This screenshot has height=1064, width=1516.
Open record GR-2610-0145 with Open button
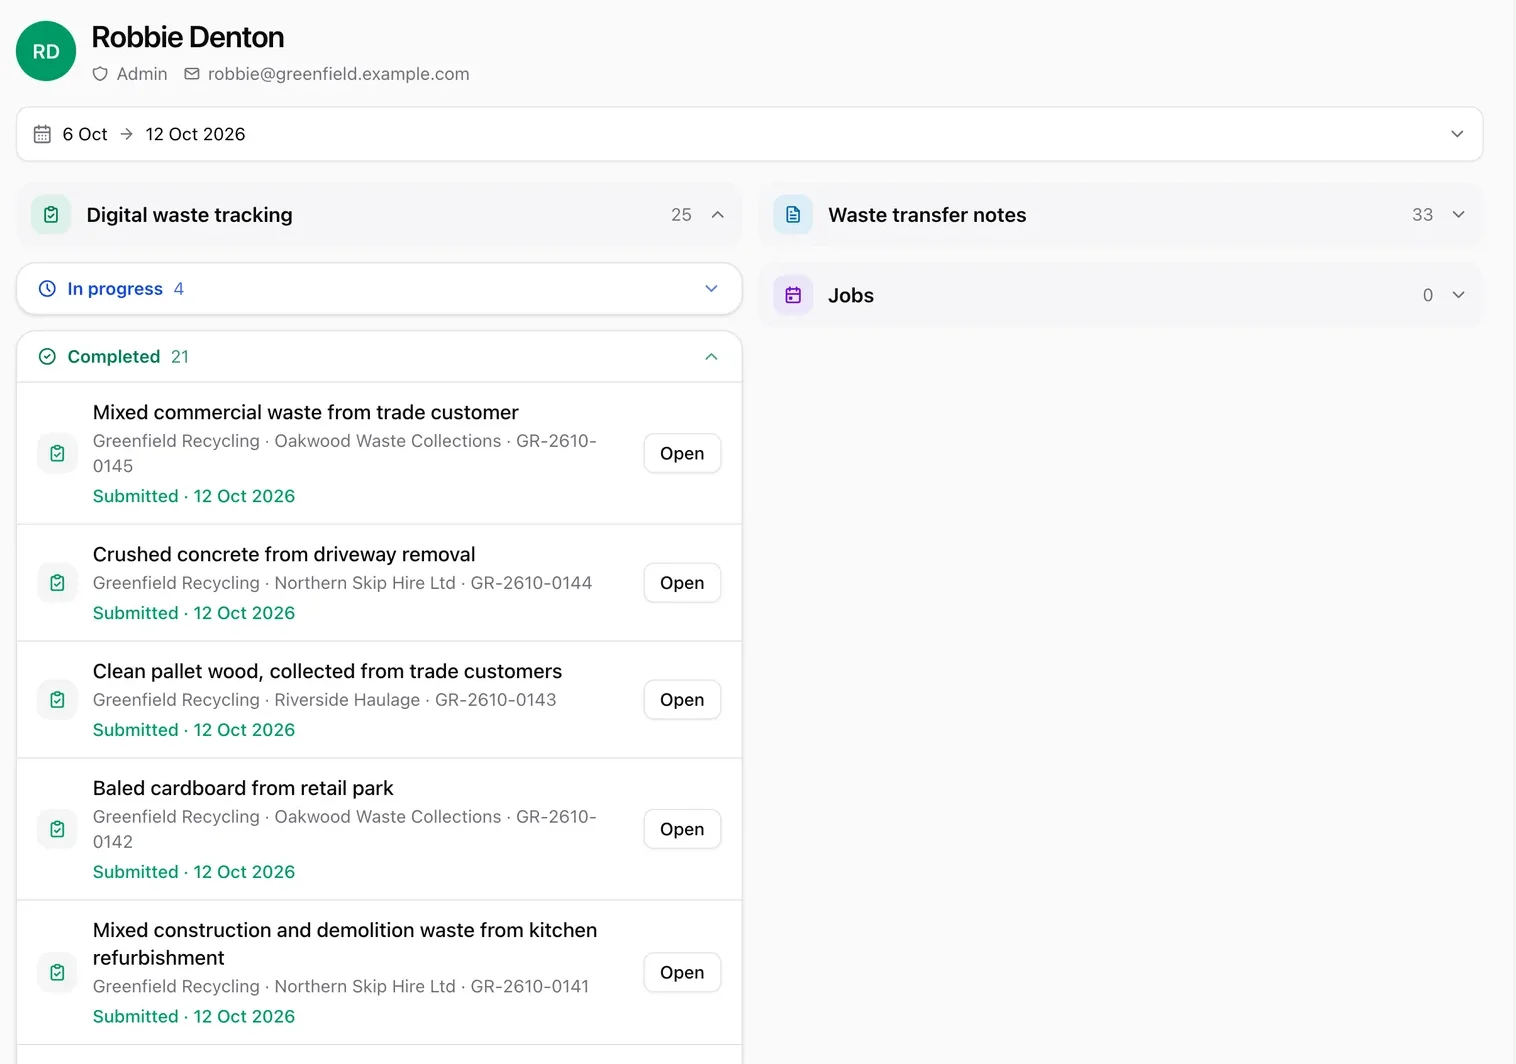pyautogui.click(x=682, y=453)
